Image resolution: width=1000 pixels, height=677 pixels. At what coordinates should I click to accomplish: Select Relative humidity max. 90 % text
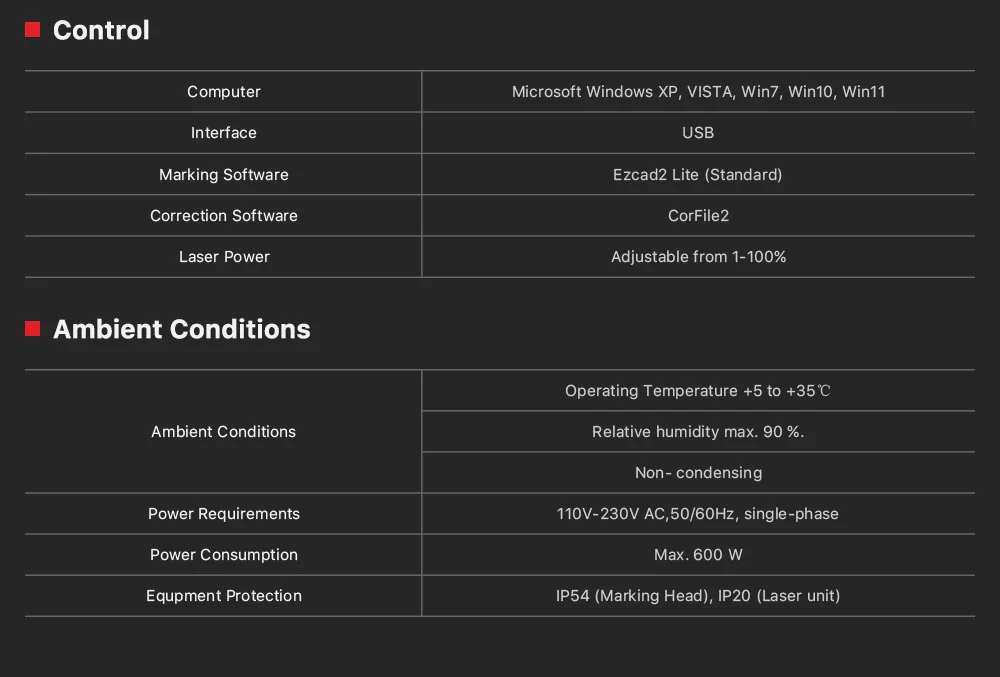(x=698, y=432)
